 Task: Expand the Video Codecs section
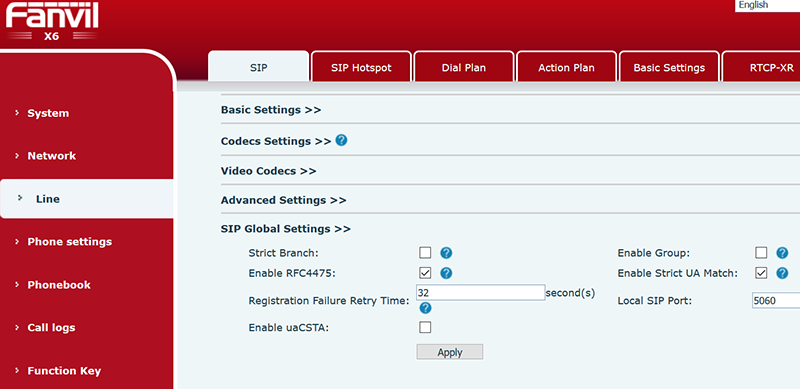[268, 171]
